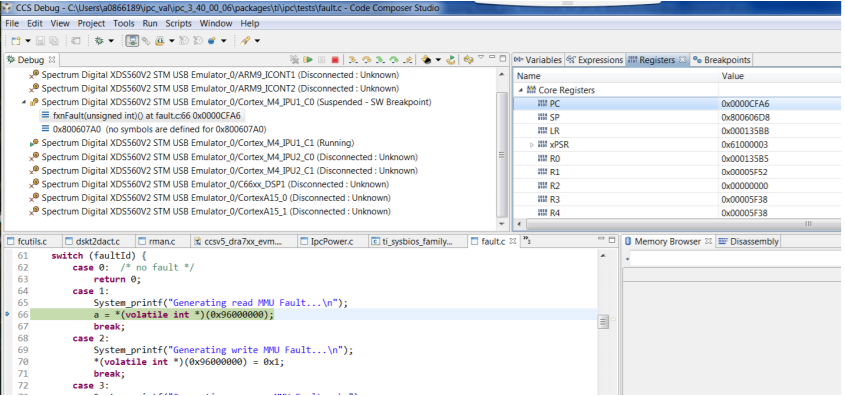Open the Edit menu
845x396 pixels.
(34, 24)
